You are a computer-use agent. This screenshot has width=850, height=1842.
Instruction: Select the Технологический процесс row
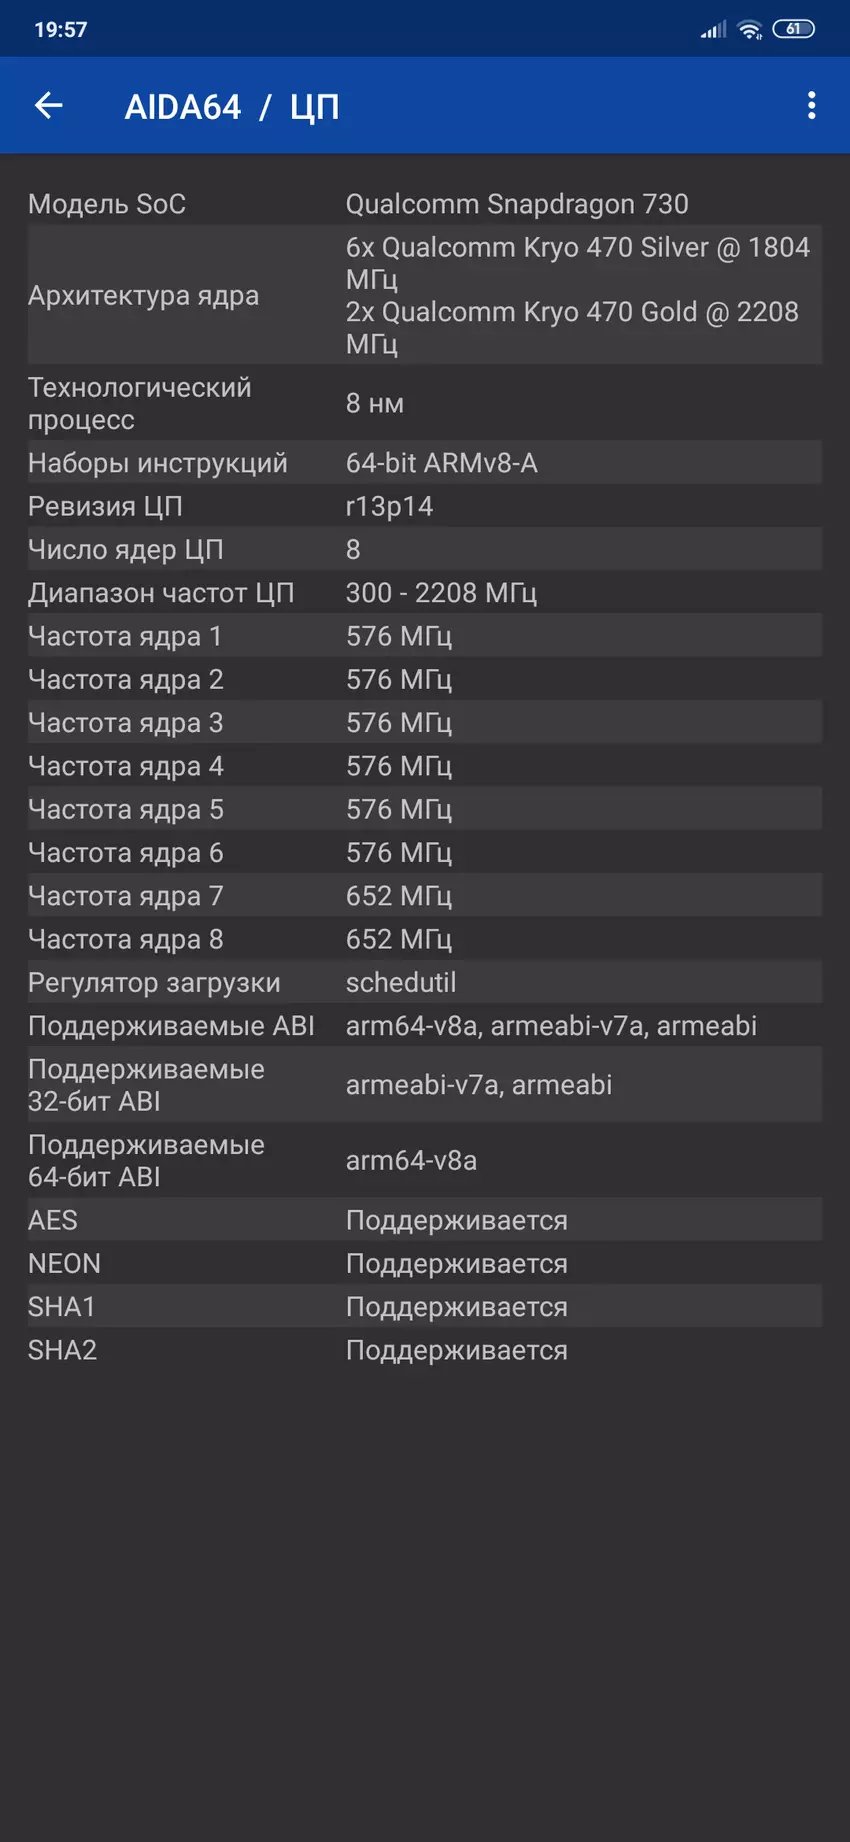point(424,403)
